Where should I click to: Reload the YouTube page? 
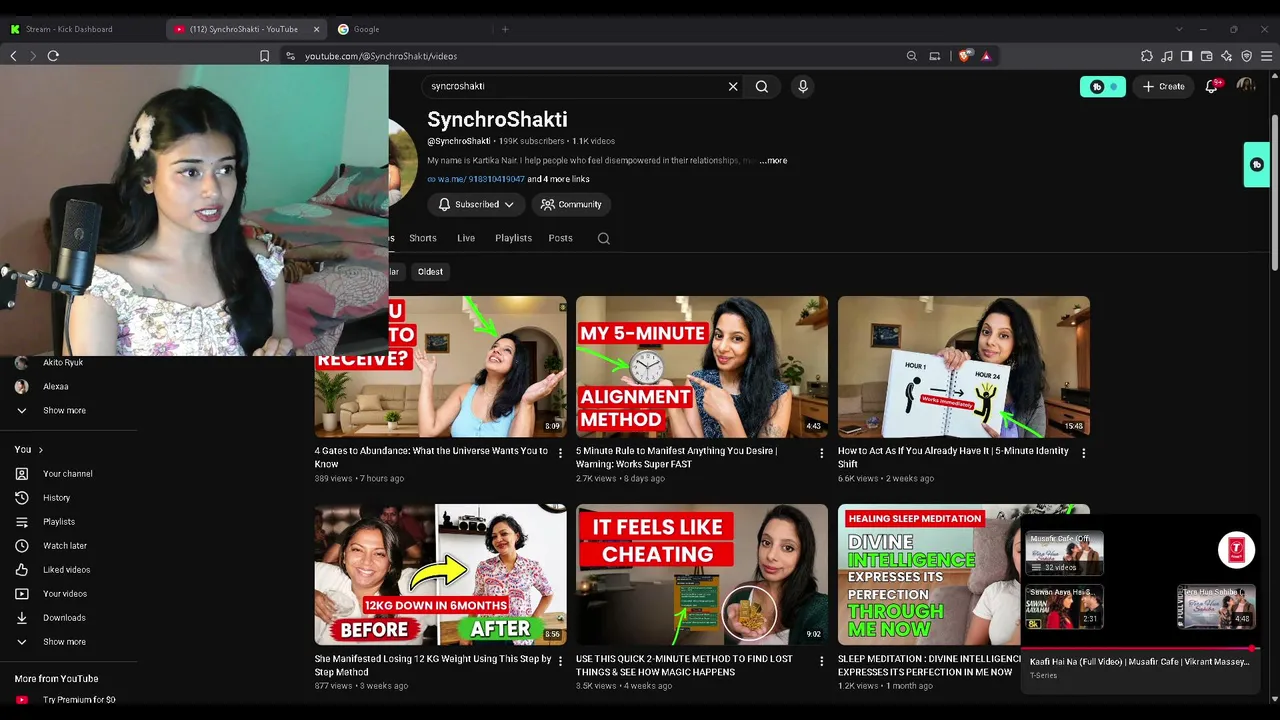pos(53,56)
